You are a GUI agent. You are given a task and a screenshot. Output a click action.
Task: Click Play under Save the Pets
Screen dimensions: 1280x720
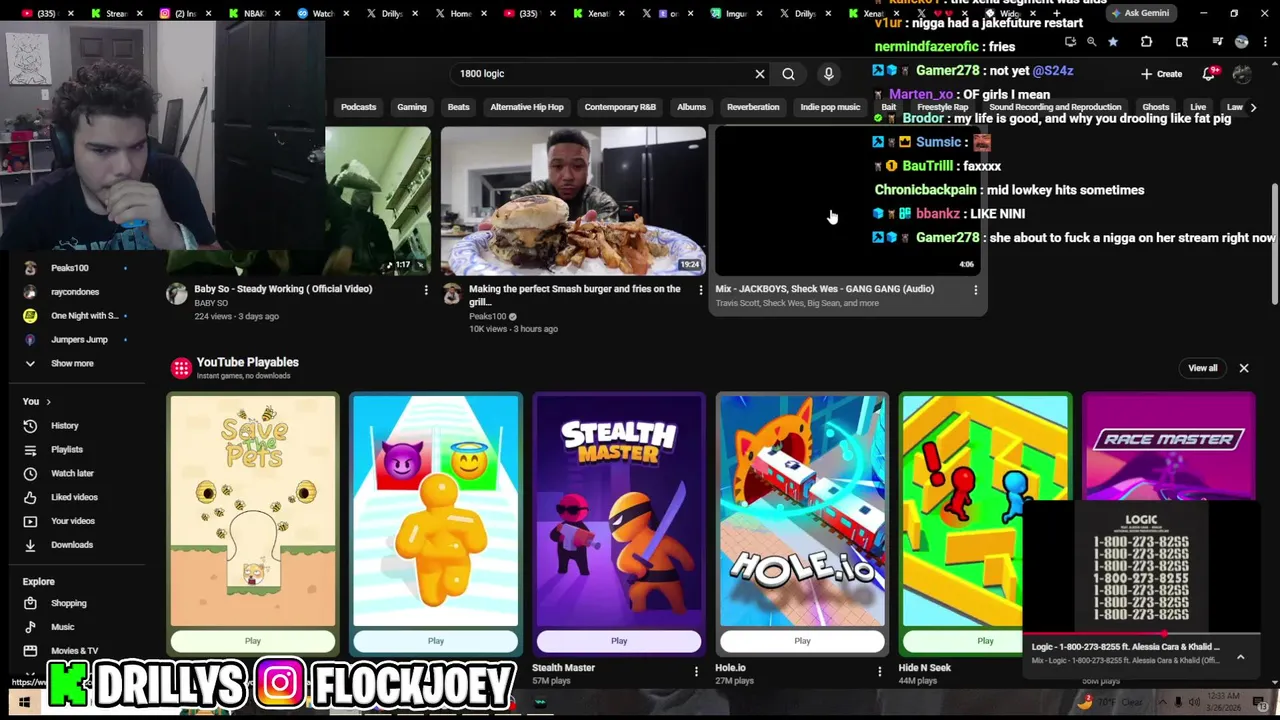252,641
